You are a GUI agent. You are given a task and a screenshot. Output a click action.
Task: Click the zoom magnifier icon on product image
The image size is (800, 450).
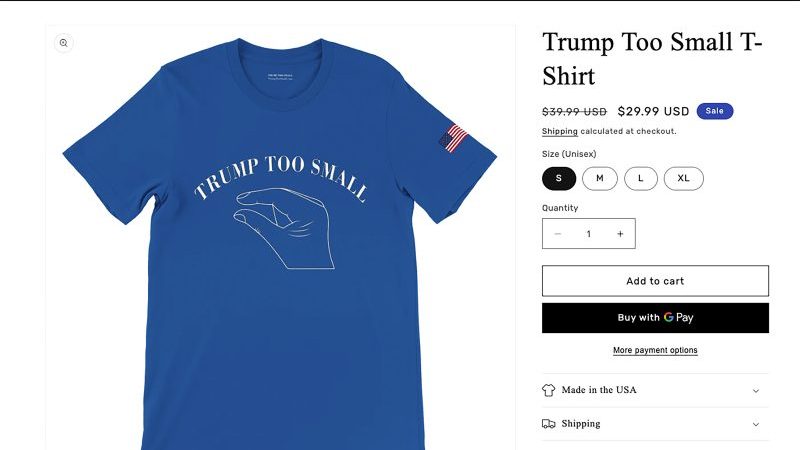[63, 43]
